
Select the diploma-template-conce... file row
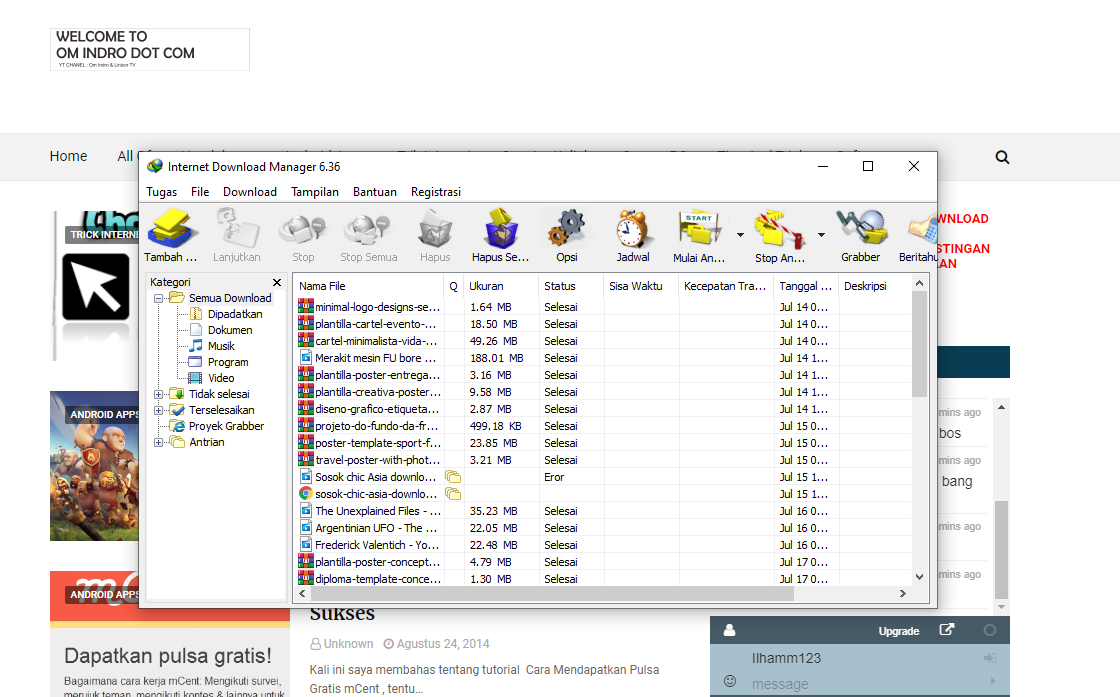point(604,579)
